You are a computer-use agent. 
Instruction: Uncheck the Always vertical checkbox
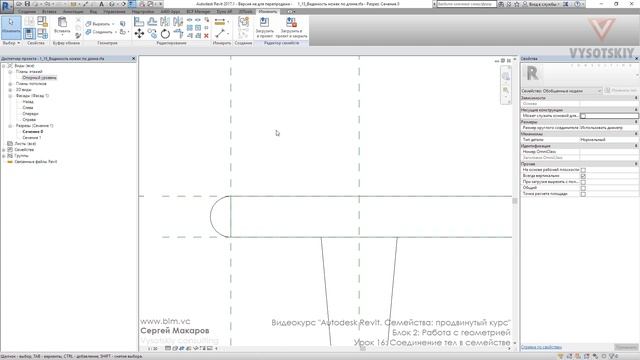pos(583,176)
